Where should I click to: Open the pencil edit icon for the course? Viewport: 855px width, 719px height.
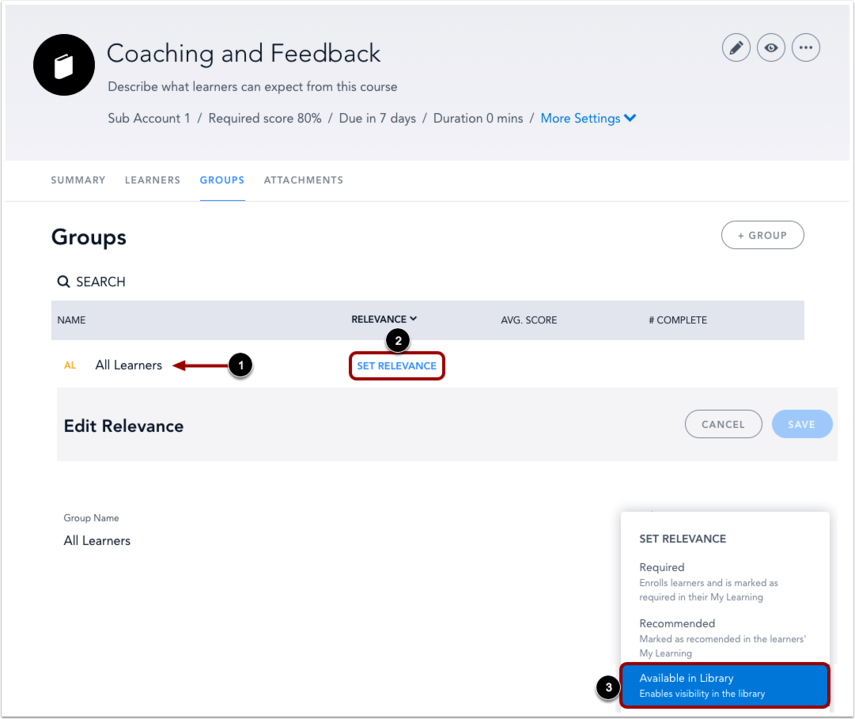736,47
